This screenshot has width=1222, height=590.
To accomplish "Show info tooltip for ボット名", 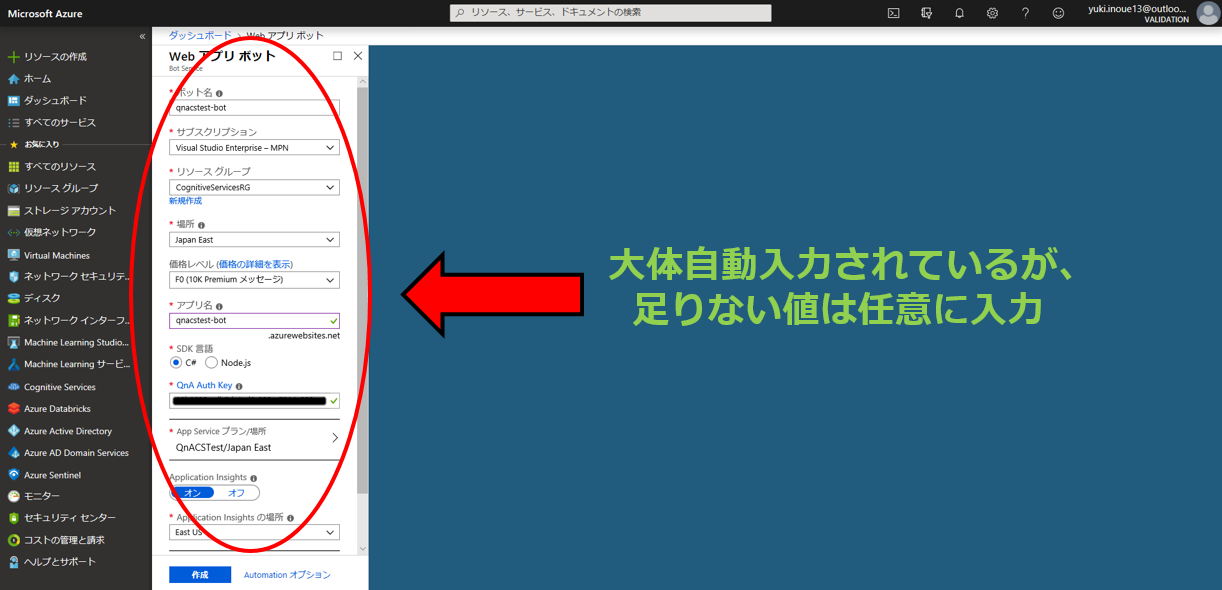I will pyautogui.click(x=220, y=93).
